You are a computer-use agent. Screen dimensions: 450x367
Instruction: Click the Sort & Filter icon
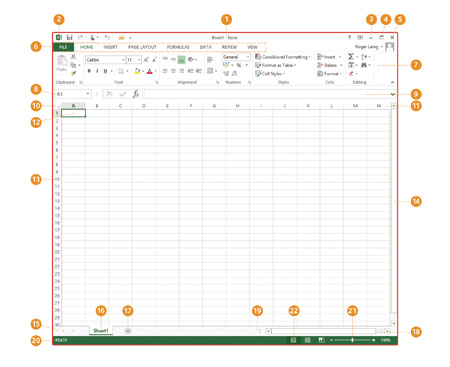point(364,57)
